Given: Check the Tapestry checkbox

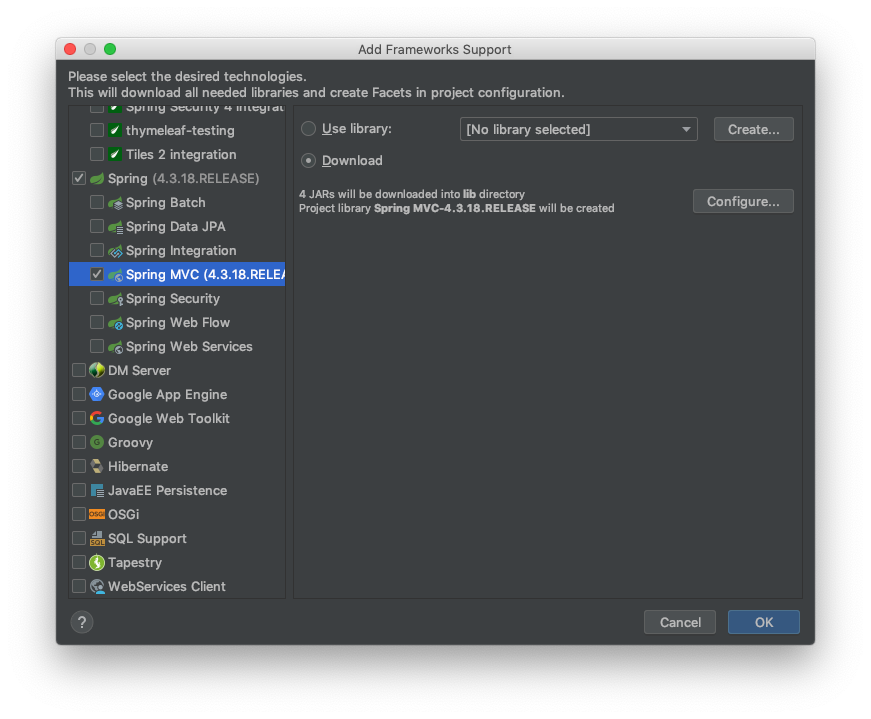Looking at the screenshot, I should click(79, 562).
